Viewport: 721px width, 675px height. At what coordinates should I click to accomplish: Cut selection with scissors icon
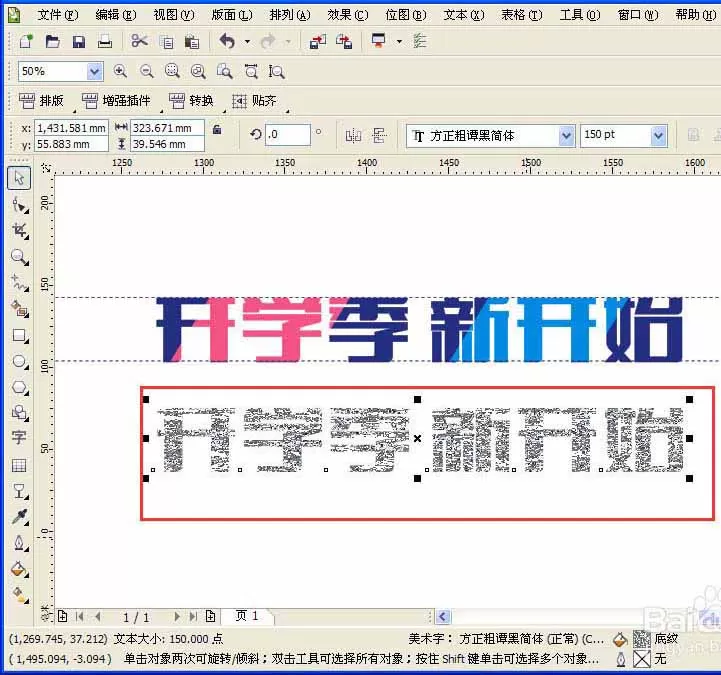click(x=139, y=41)
